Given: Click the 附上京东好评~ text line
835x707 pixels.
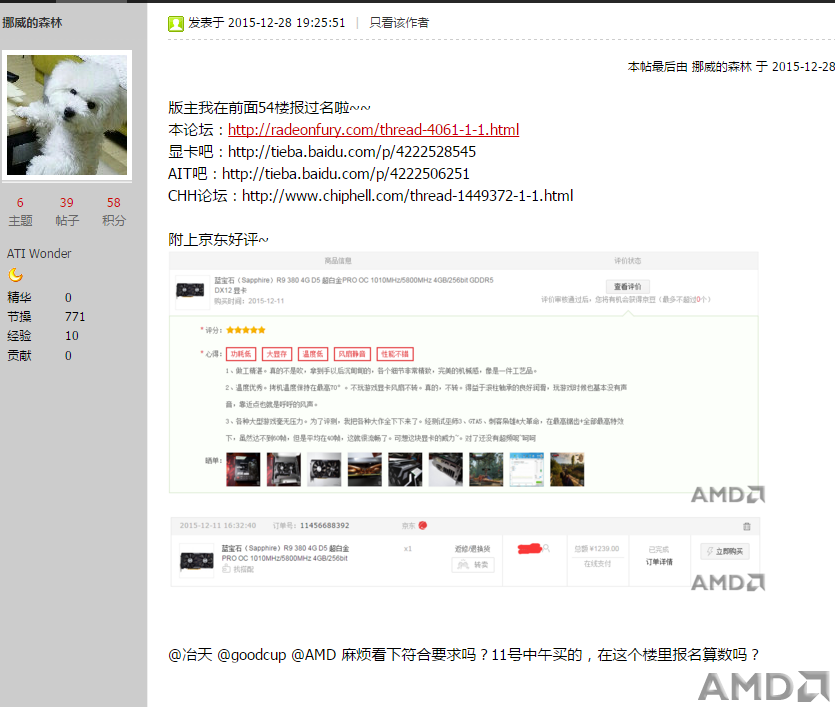Looking at the screenshot, I should pyautogui.click(x=218, y=240).
